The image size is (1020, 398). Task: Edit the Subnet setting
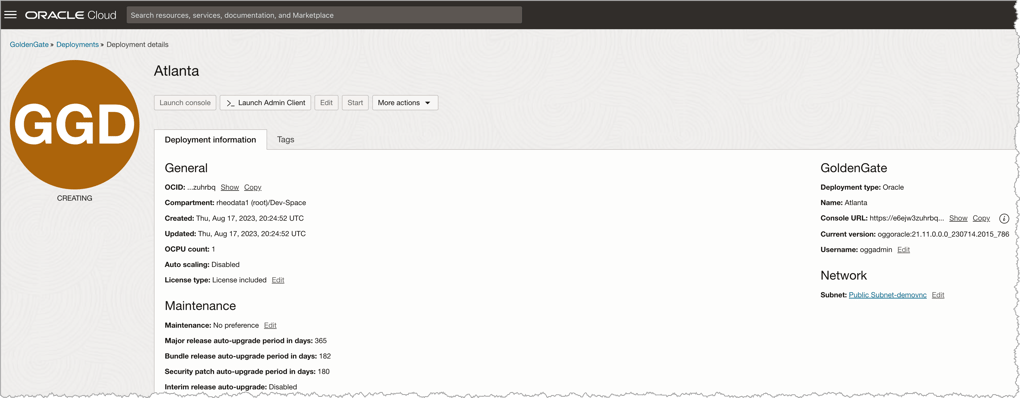[938, 295]
